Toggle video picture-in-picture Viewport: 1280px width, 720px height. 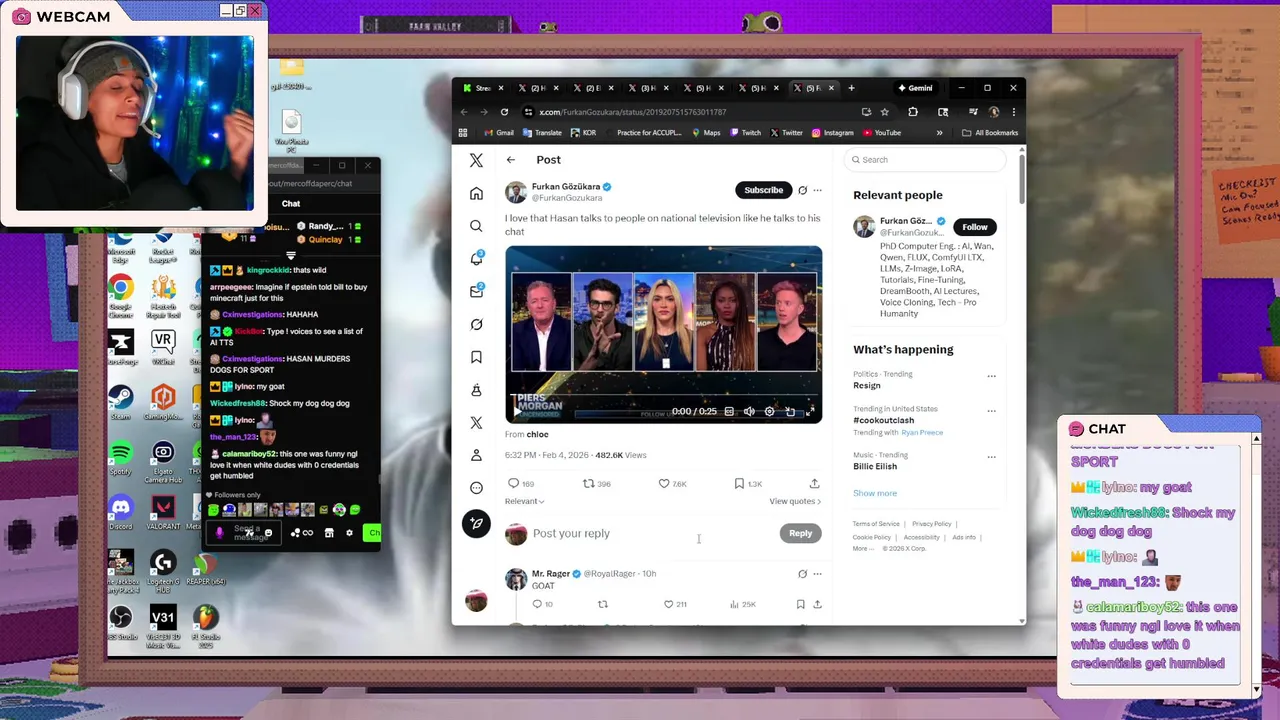click(790, 411)
